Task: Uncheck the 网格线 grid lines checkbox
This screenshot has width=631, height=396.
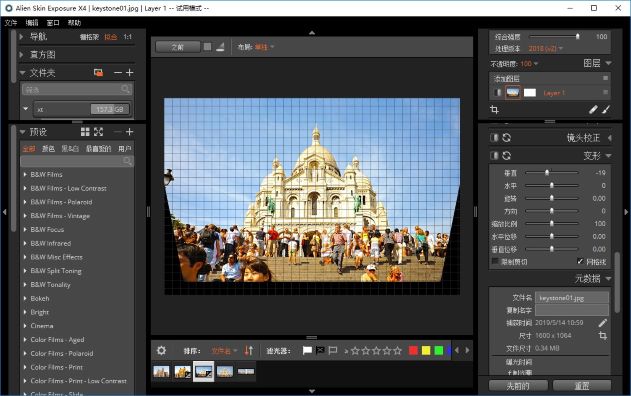Action: pos(580,262)
